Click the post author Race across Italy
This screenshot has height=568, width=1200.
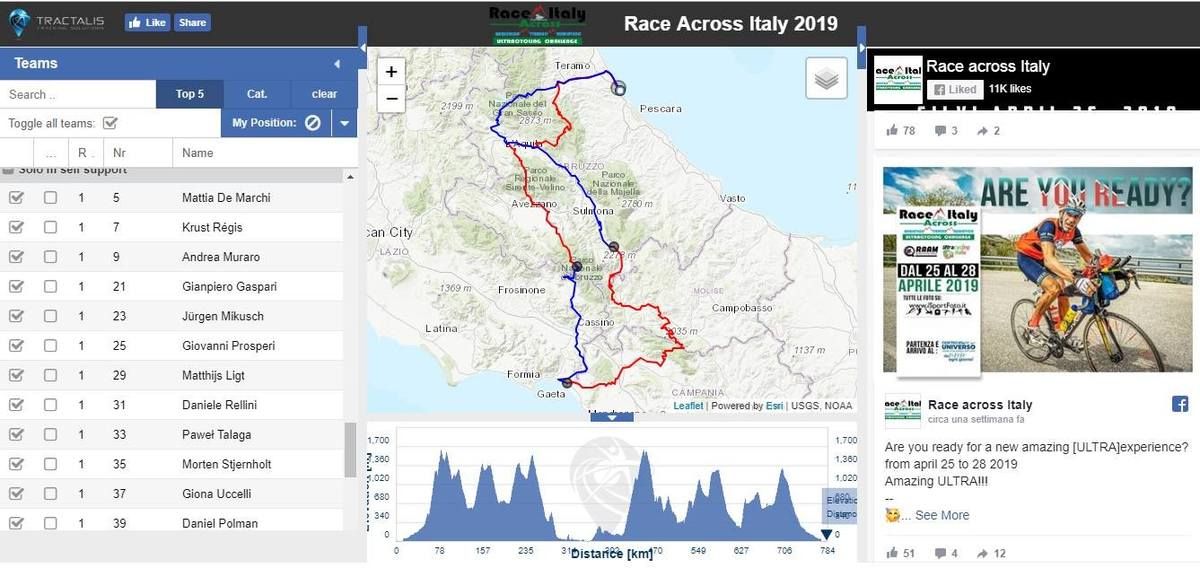(980, 405)
